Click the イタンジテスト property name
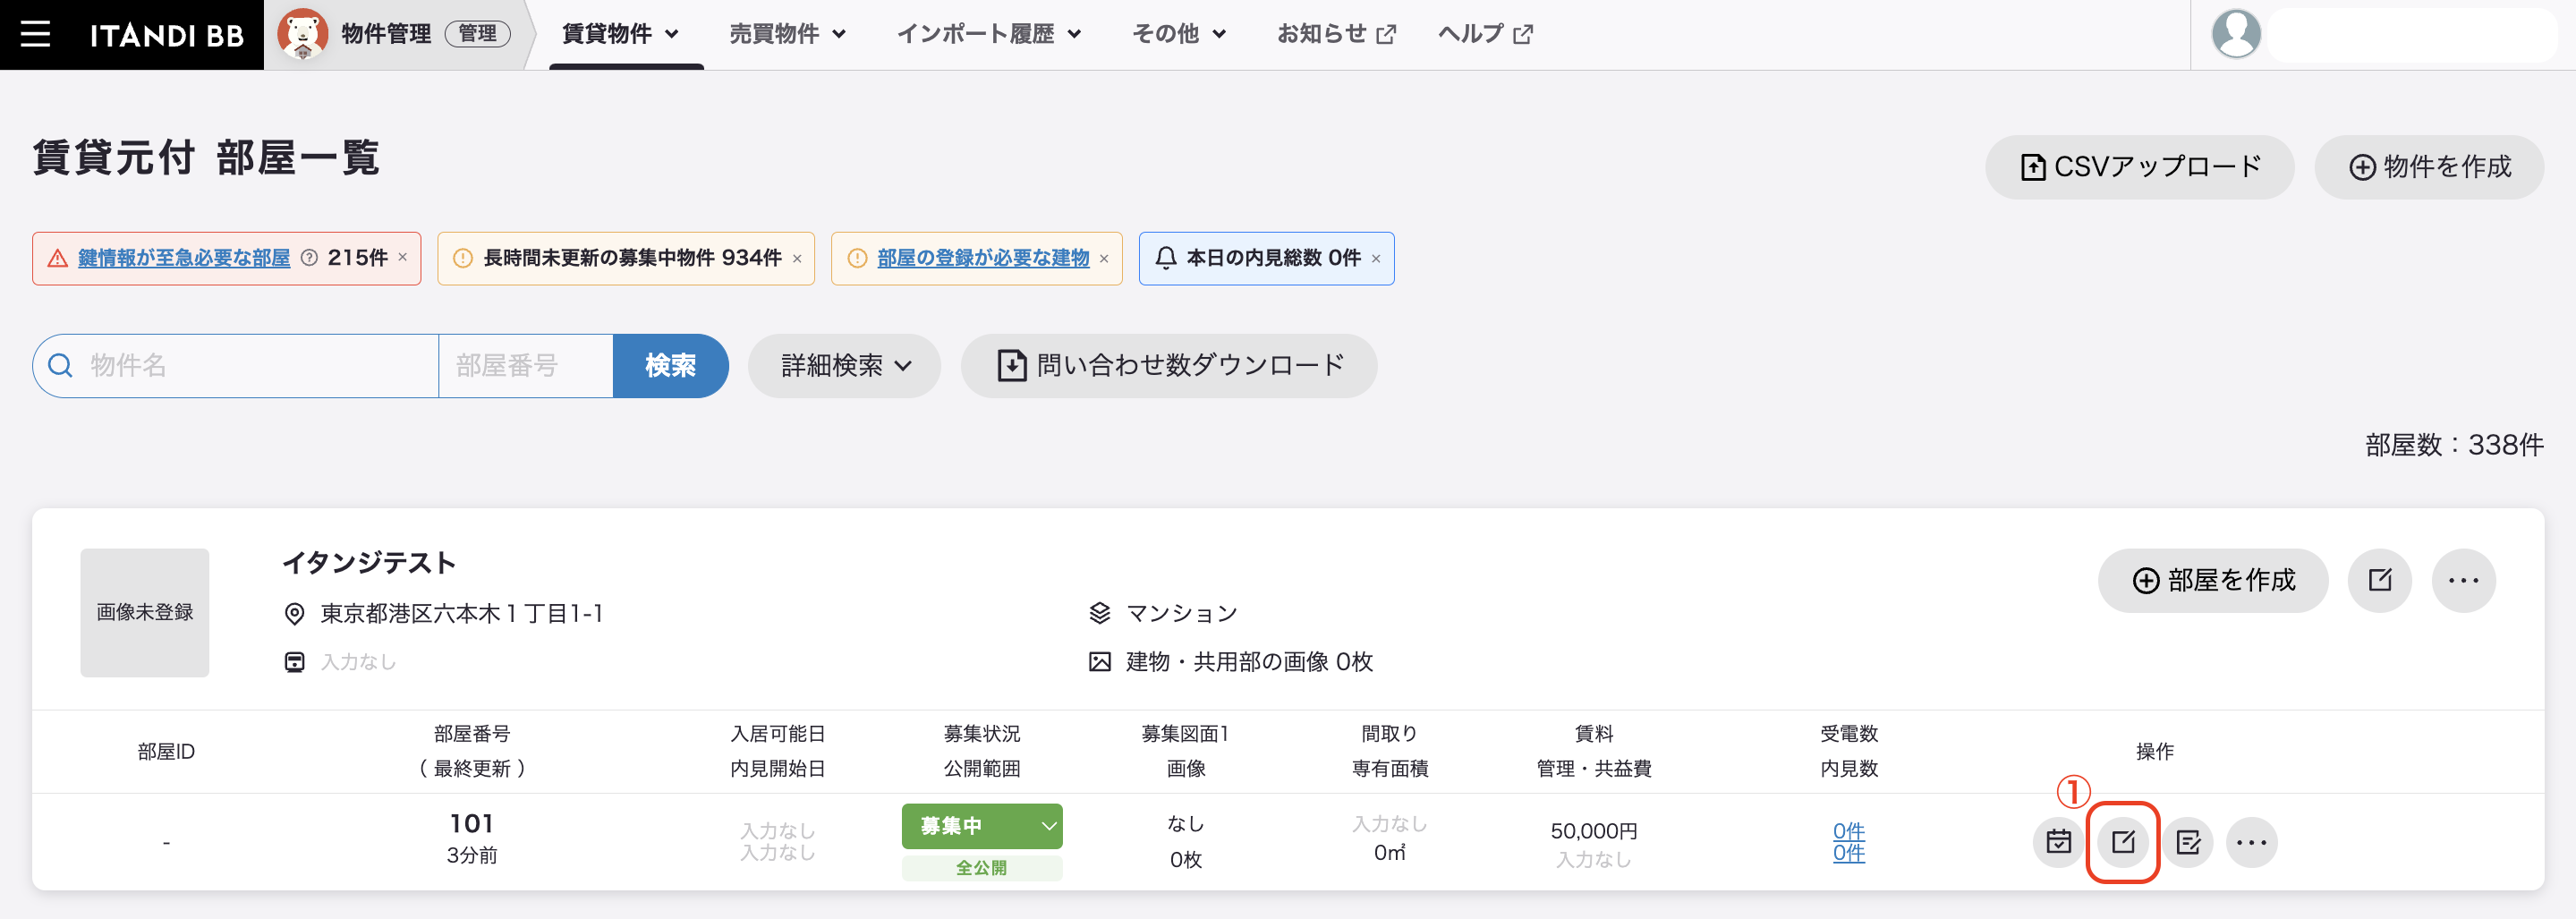This screenshot has width=2576, height=919. [x=369, y=563]
